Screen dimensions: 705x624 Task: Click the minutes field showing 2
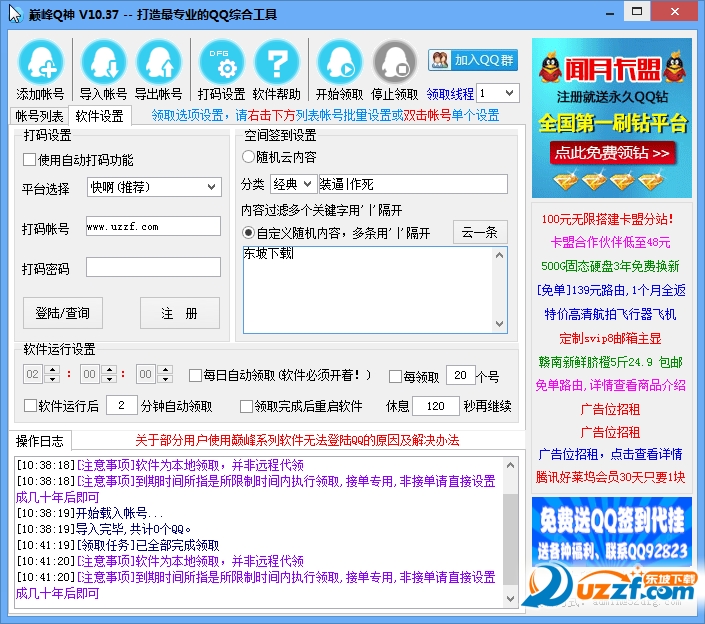point(121,406)
